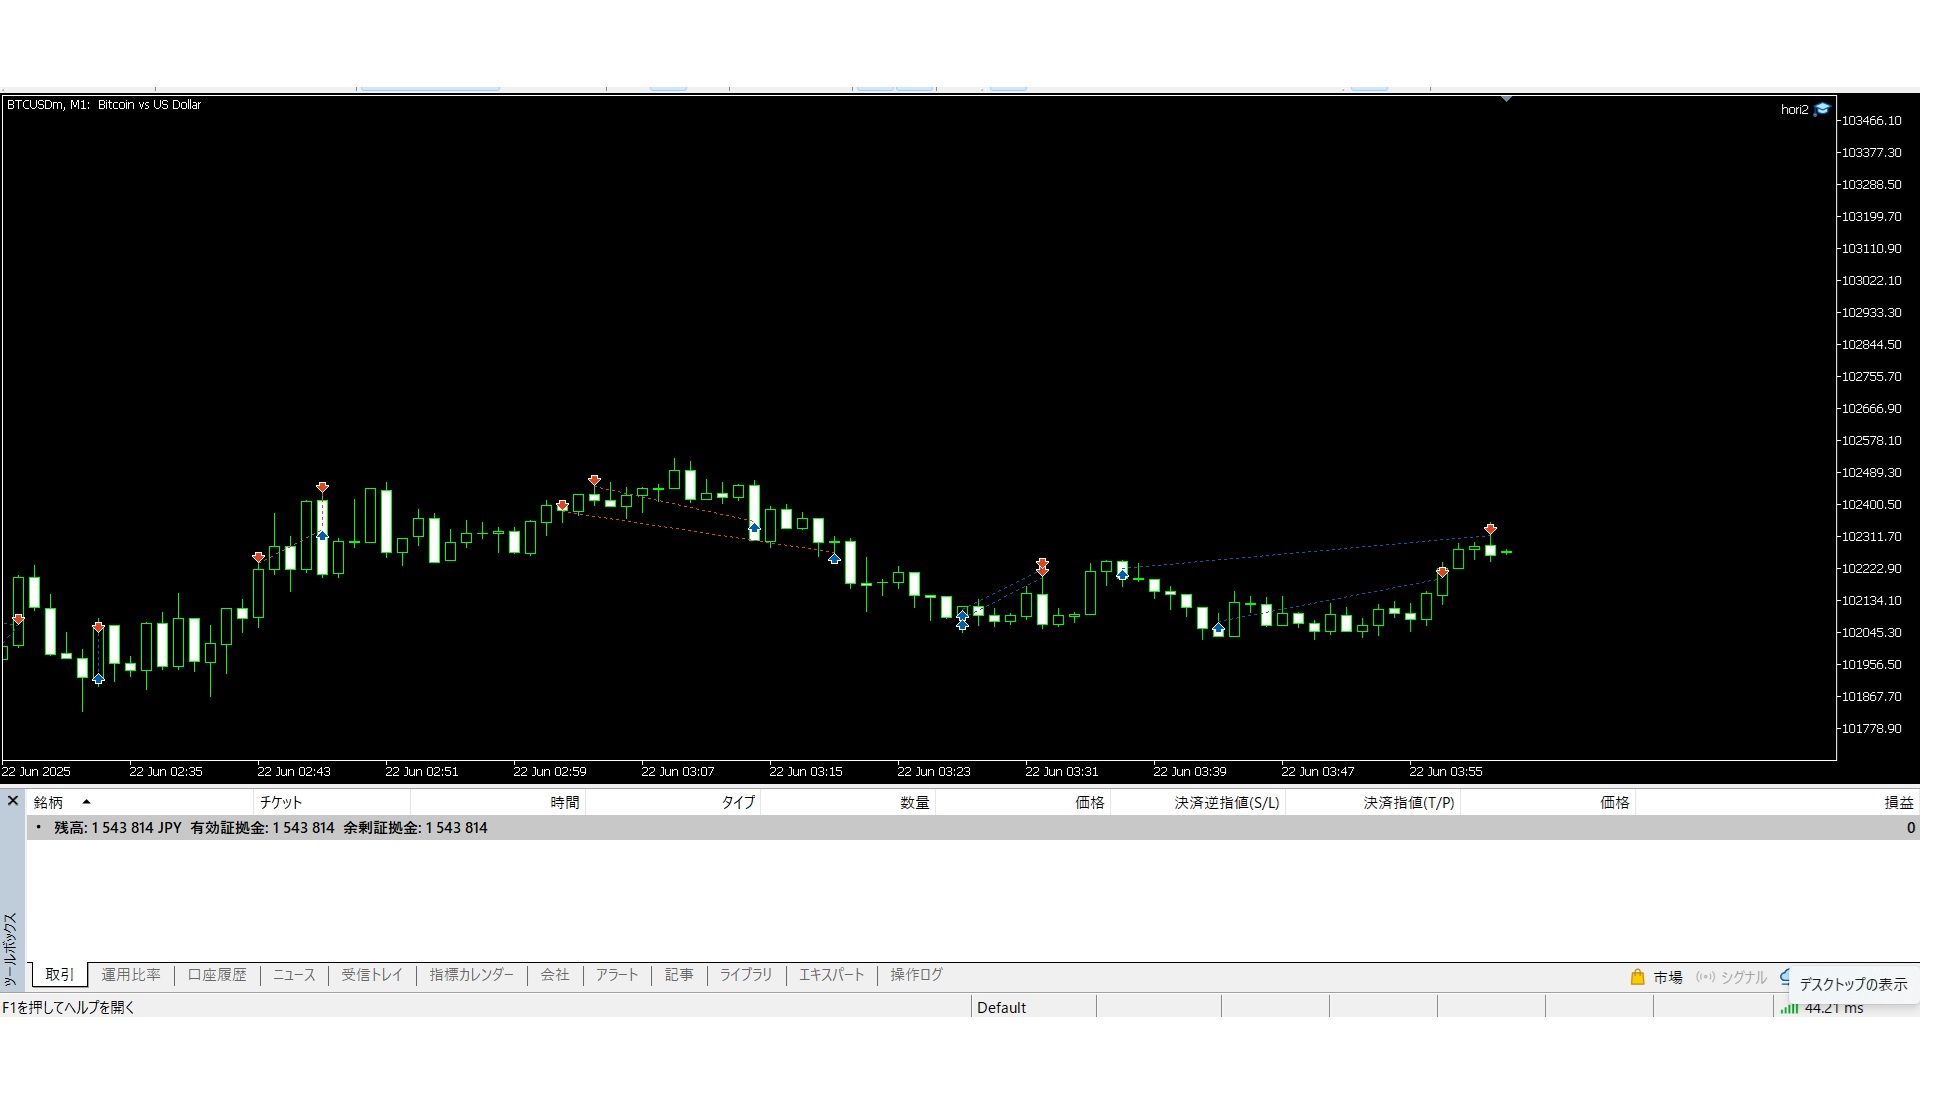Switch to the エキスパート tab
Screen dimensions: 1941x1101
(x=831, y=975)
